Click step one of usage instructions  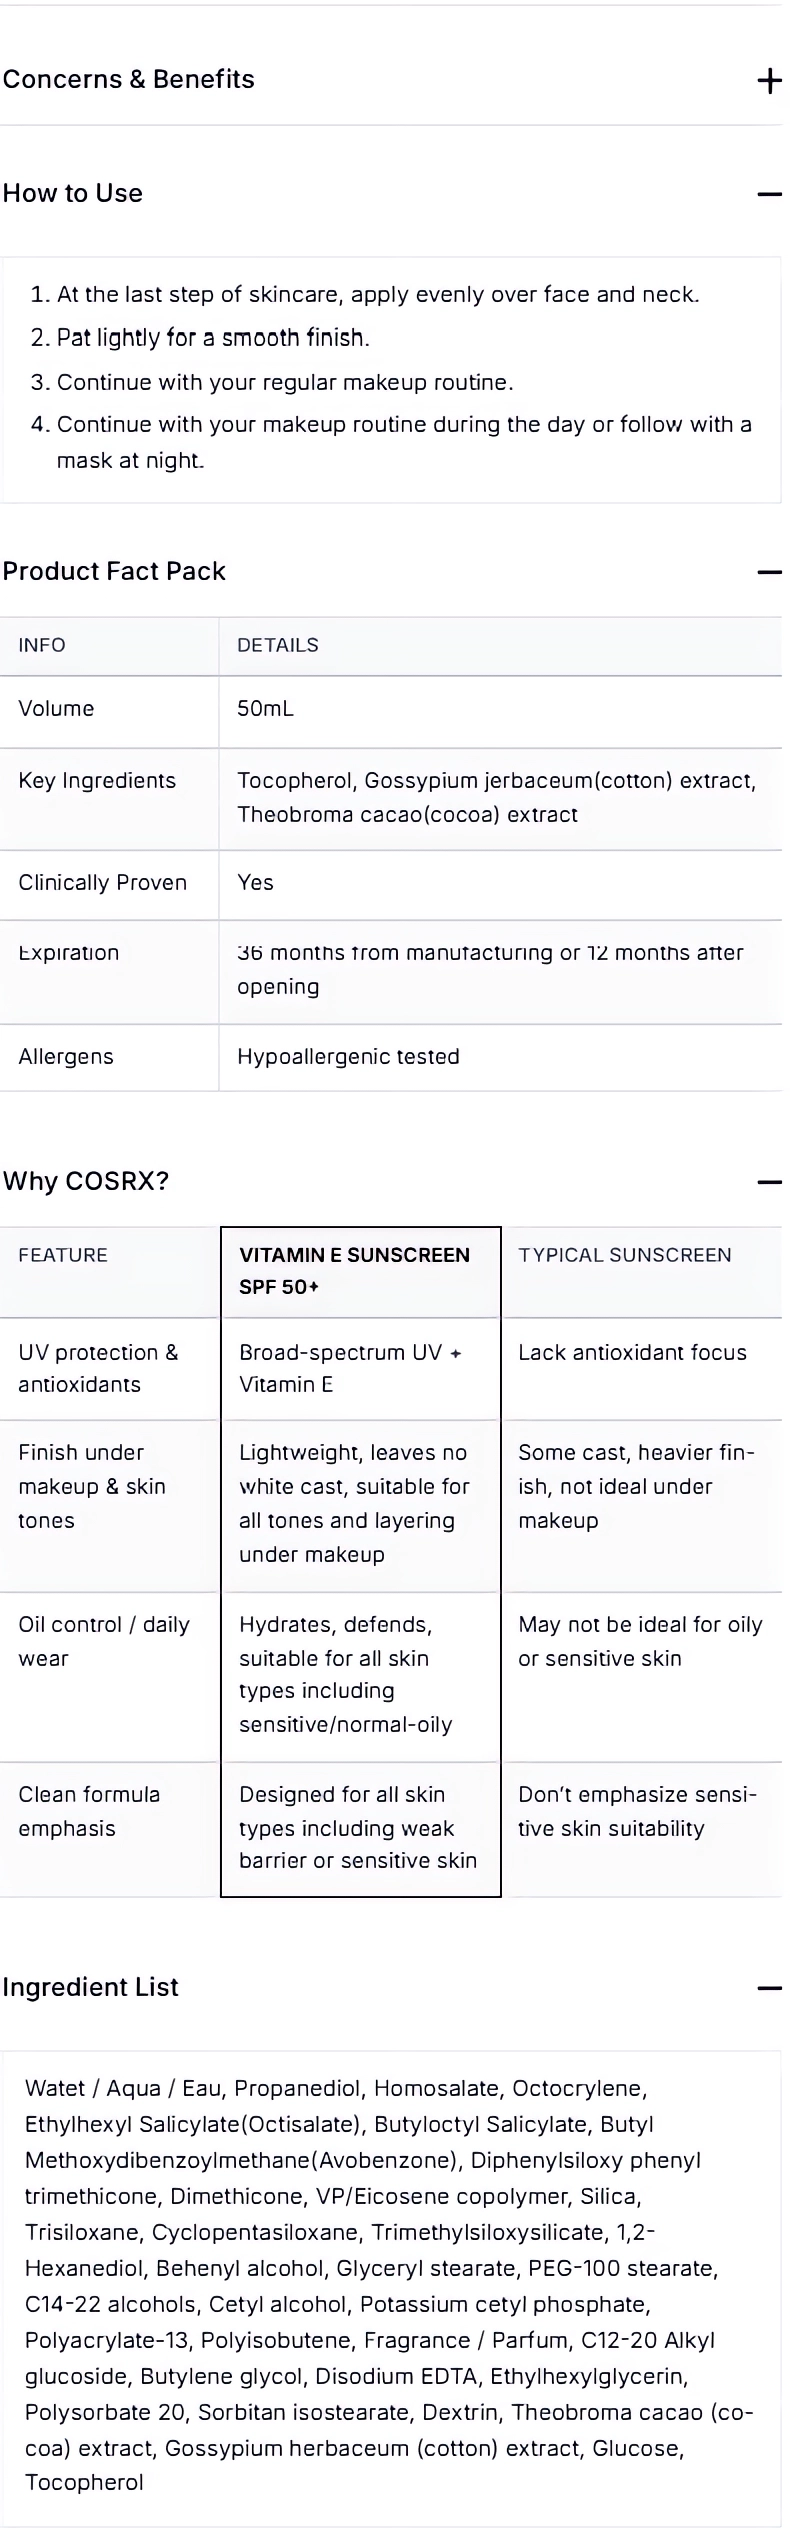pos(365,295)
